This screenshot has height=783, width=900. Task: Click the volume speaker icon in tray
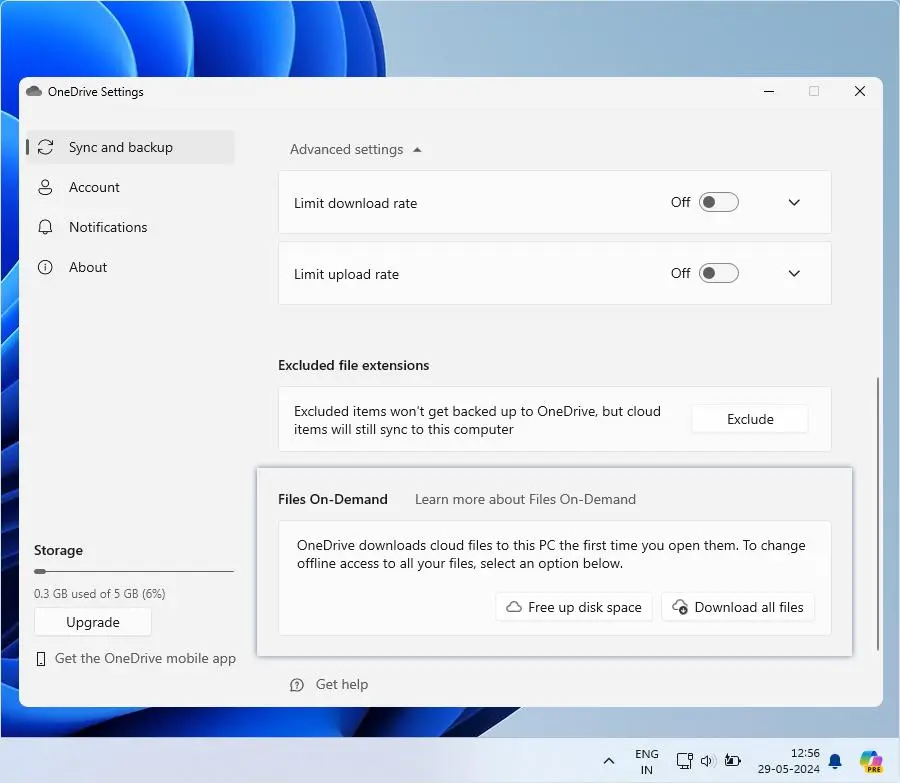point(707,761)
